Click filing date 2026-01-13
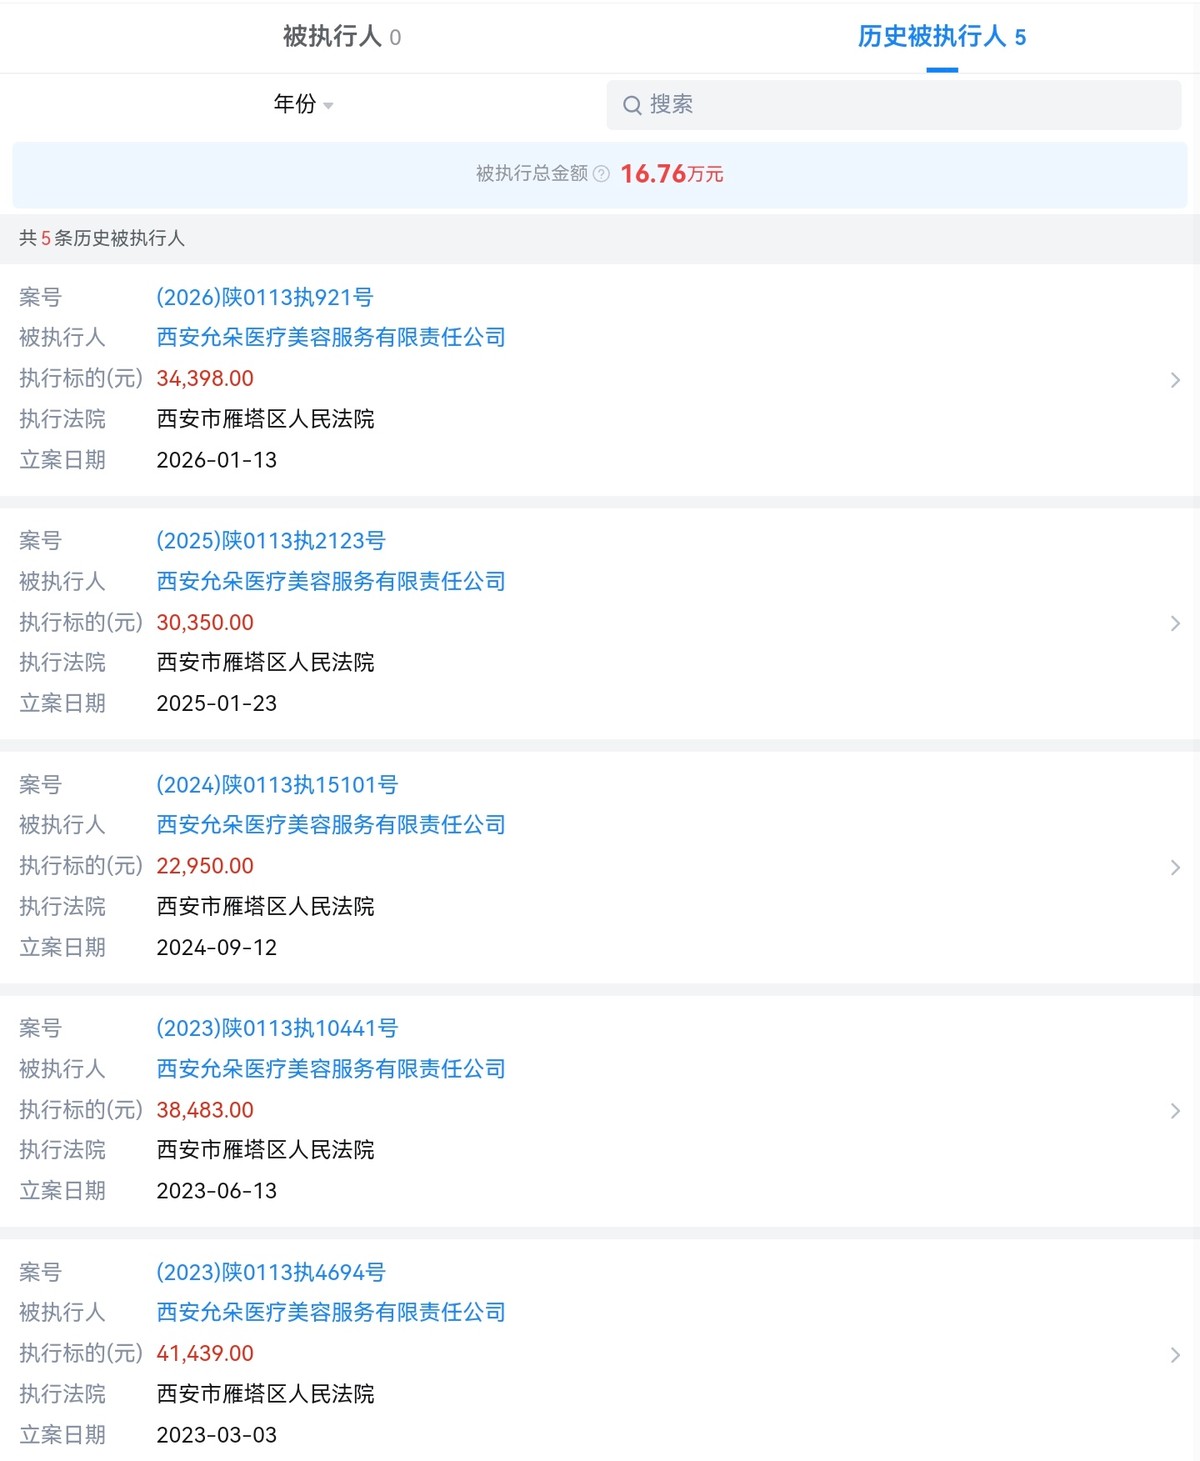Screen dimensions: 1200x1461 coord(217,460)
